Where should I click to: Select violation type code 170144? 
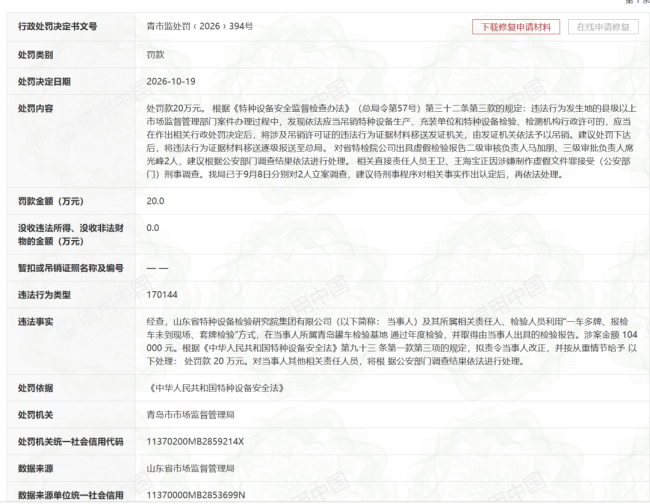point(162,295)
